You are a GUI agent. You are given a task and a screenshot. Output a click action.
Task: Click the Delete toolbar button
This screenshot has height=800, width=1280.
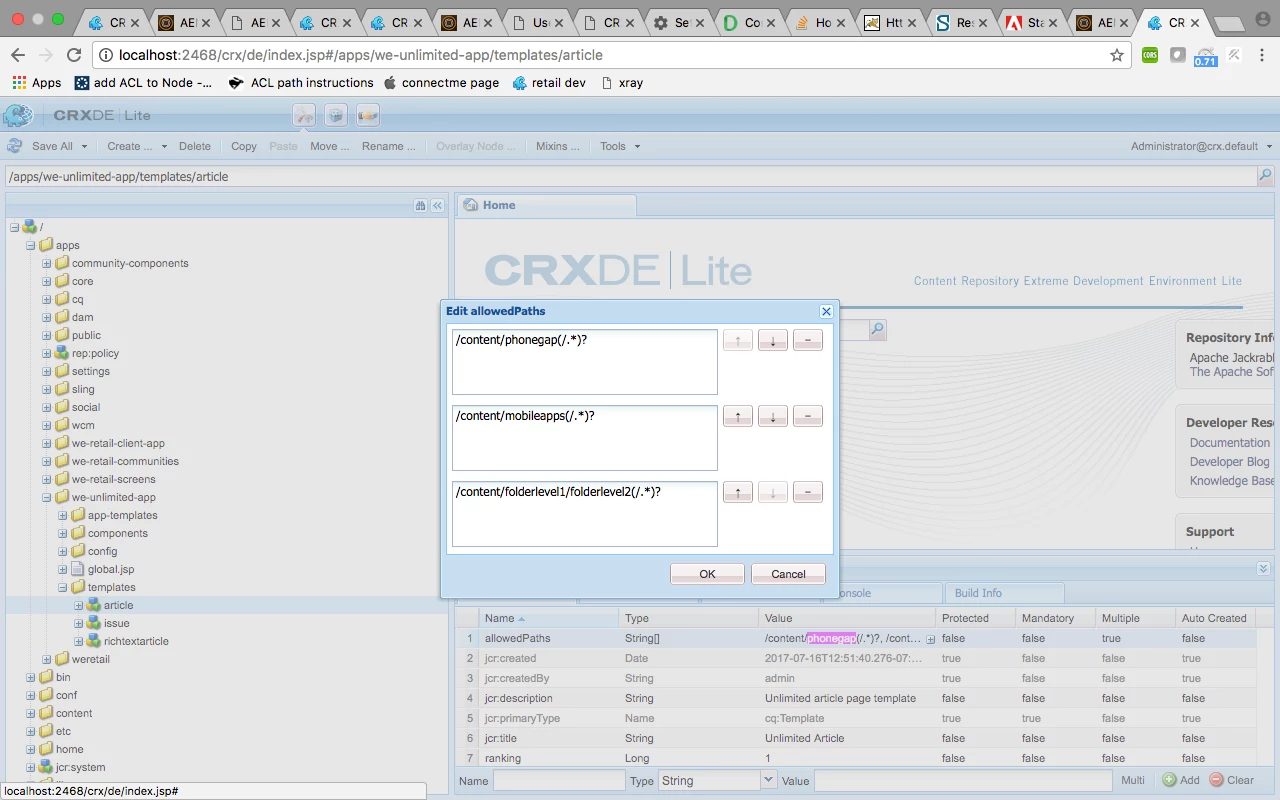pos(195,146)
